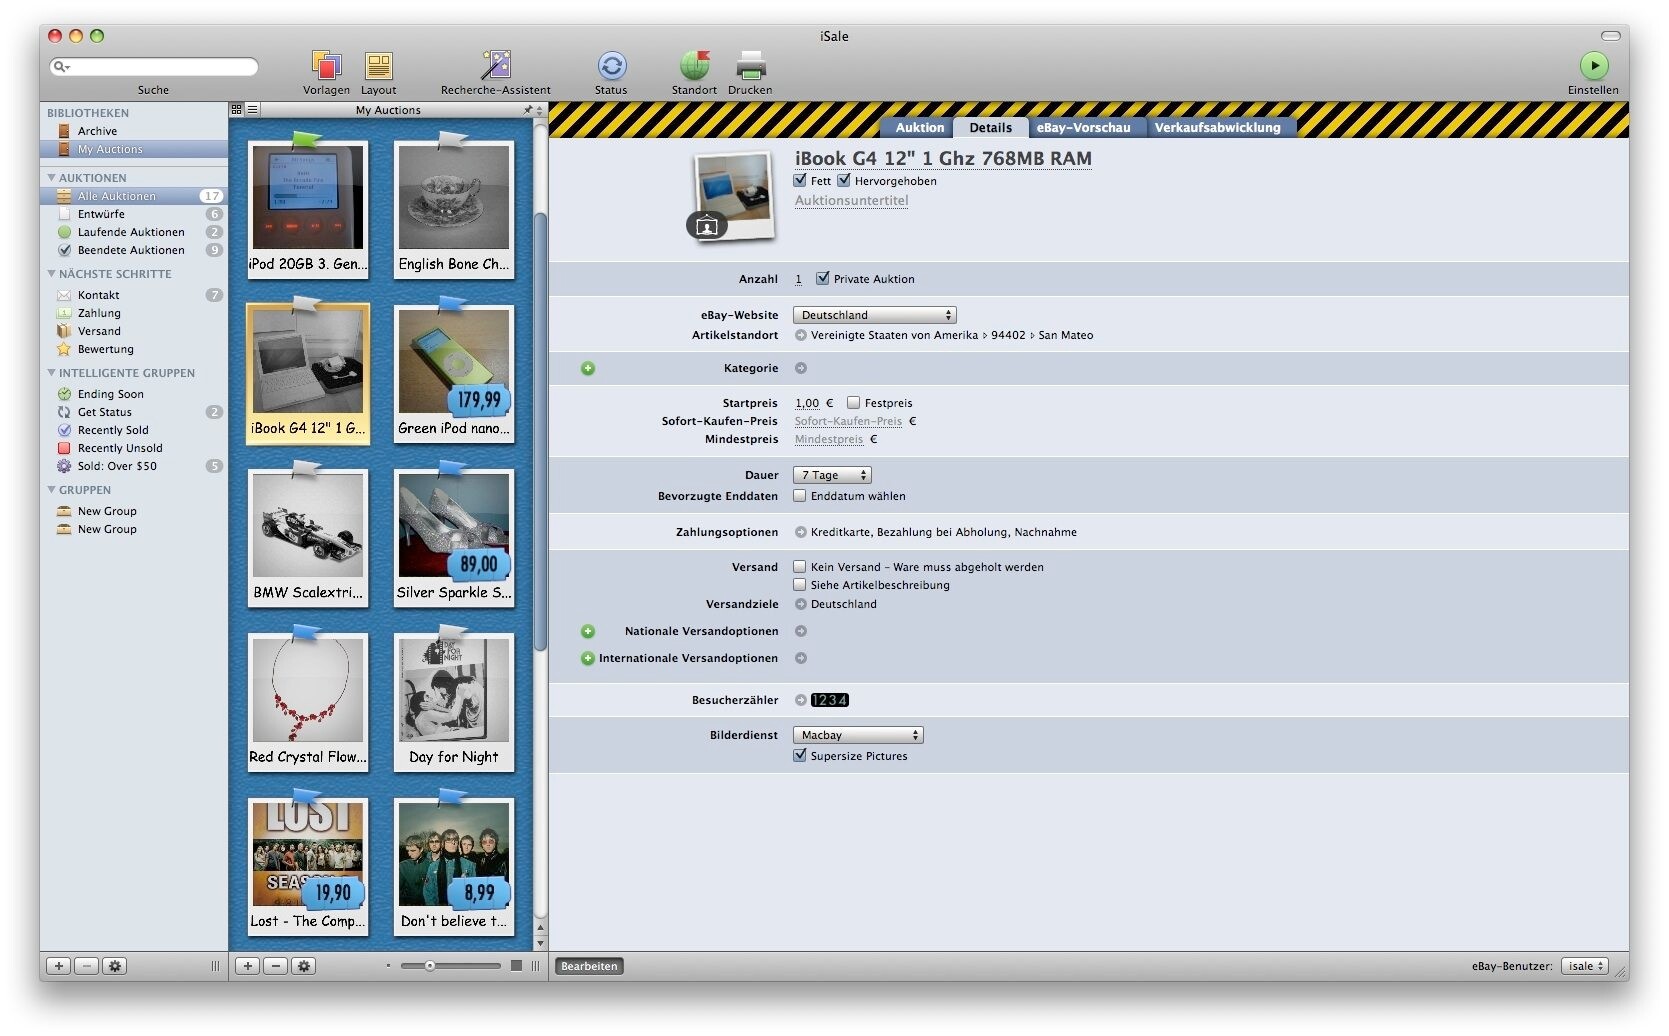Screen dimensions: 1669x1036
Task: Uncheck Supersize Pictures
Action: 800,756
